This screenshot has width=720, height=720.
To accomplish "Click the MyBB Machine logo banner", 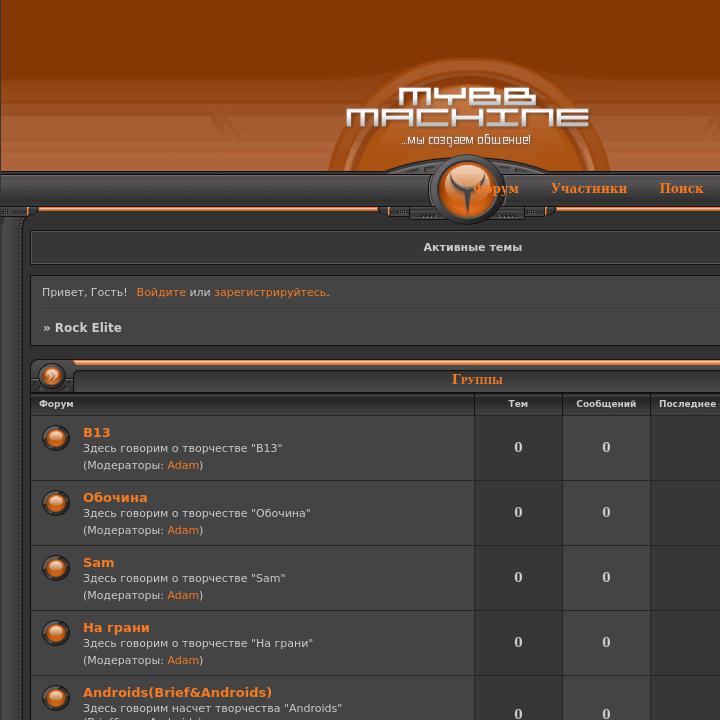I will (x=467, y=108).
